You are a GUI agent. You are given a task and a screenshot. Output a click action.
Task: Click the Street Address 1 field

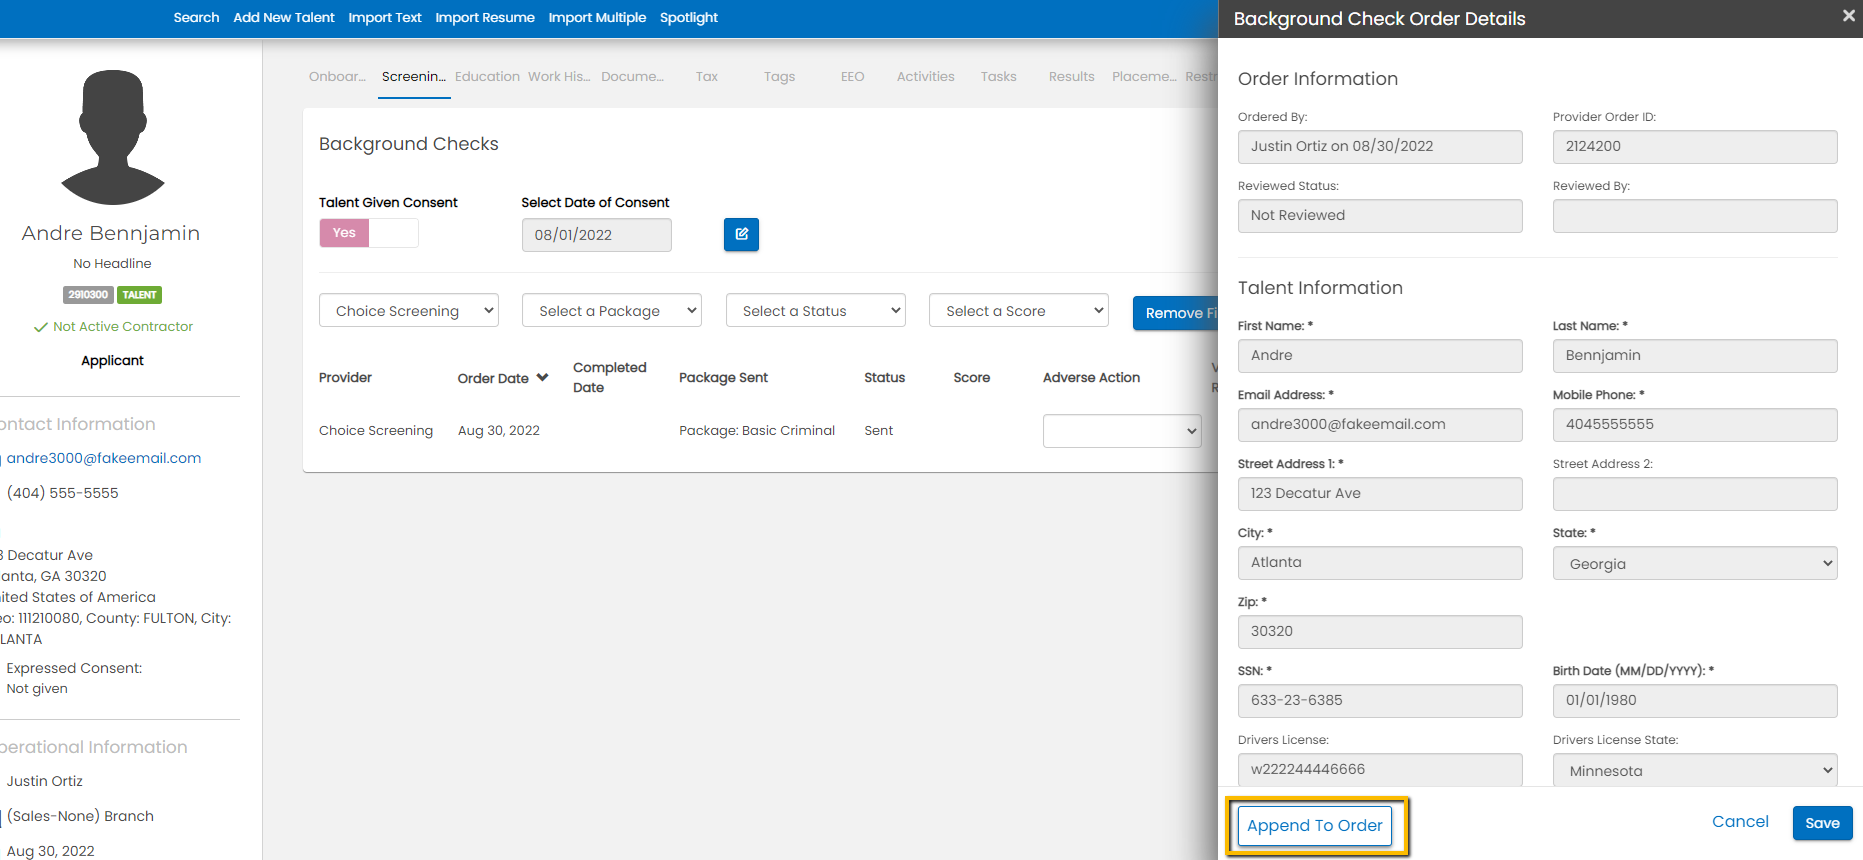coord(1380,494)
